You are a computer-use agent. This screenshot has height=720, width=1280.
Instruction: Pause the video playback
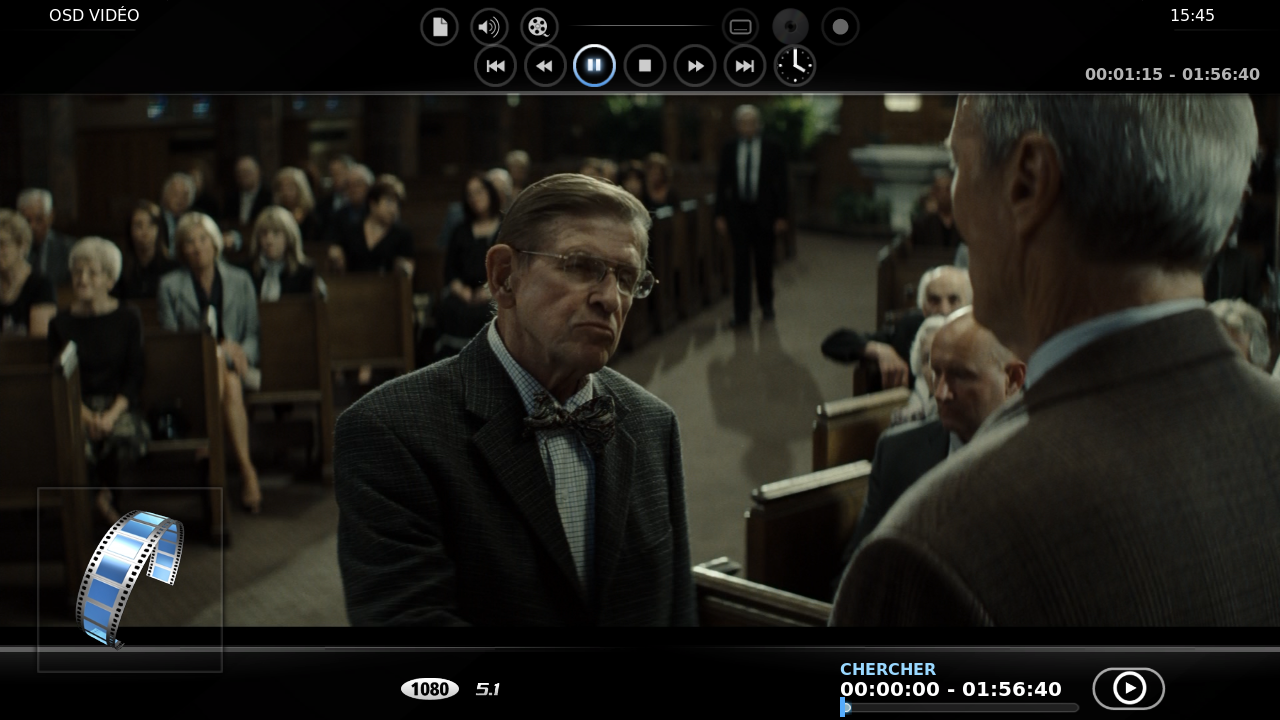(594, 65)
